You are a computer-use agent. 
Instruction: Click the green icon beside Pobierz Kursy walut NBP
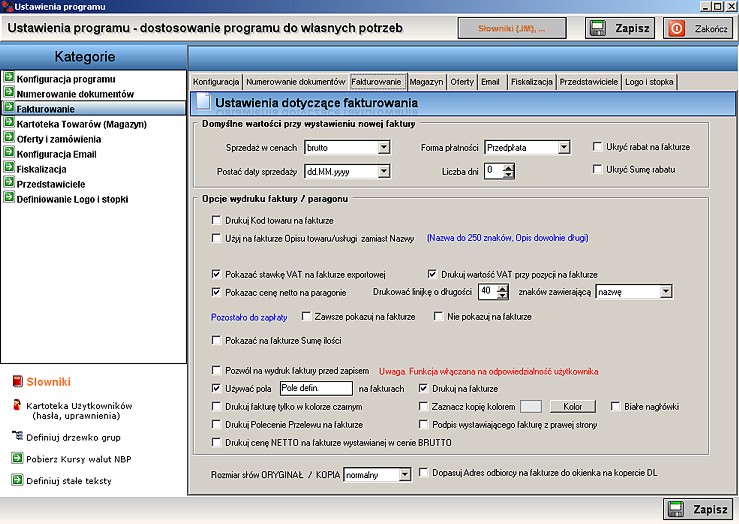pos(17,458)
